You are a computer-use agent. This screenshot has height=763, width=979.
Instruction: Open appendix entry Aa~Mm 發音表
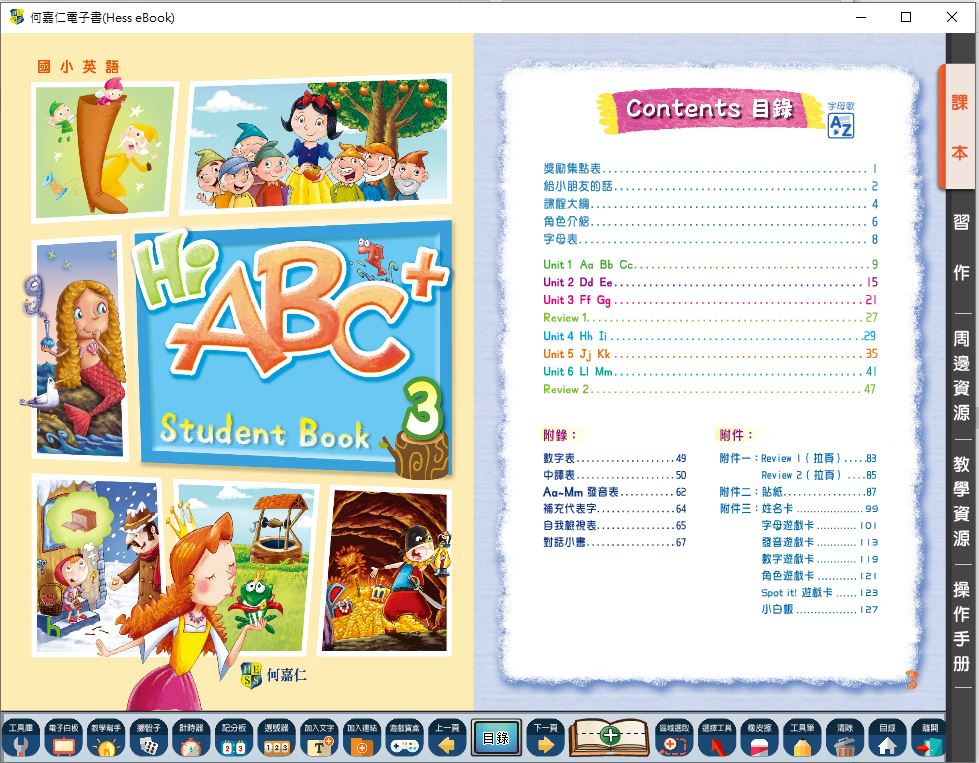(x=614, y=492)
